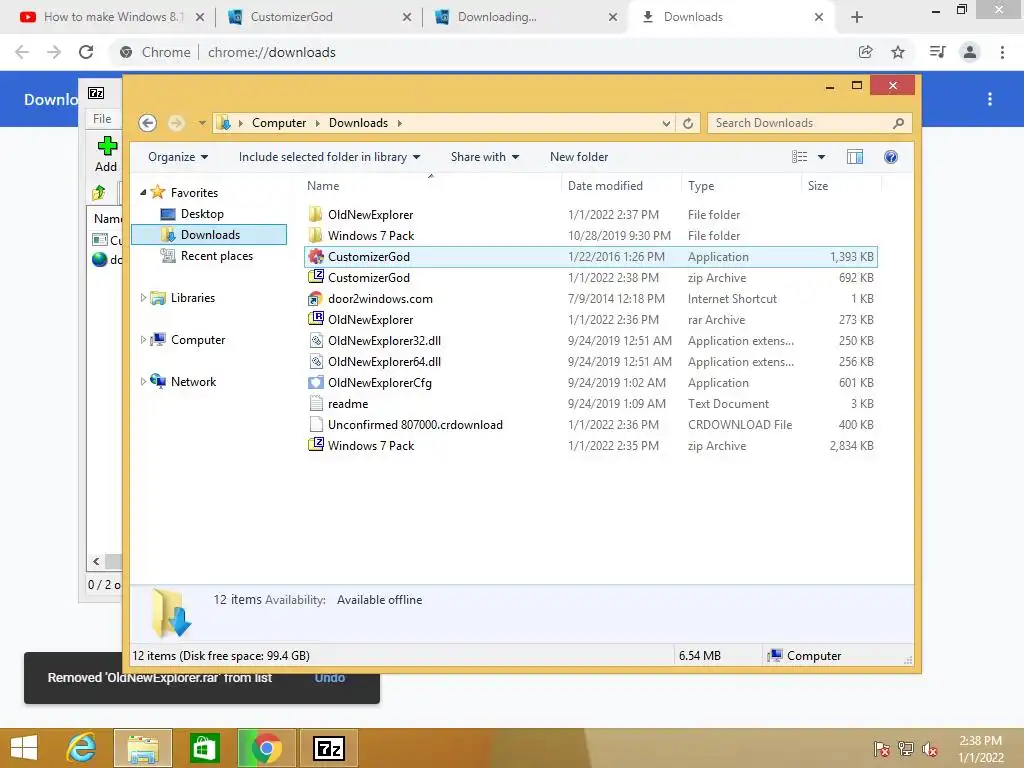The width and height of the screenshot is (1024, 768).
Task: Expand the Network tree node
Action: 143,381
